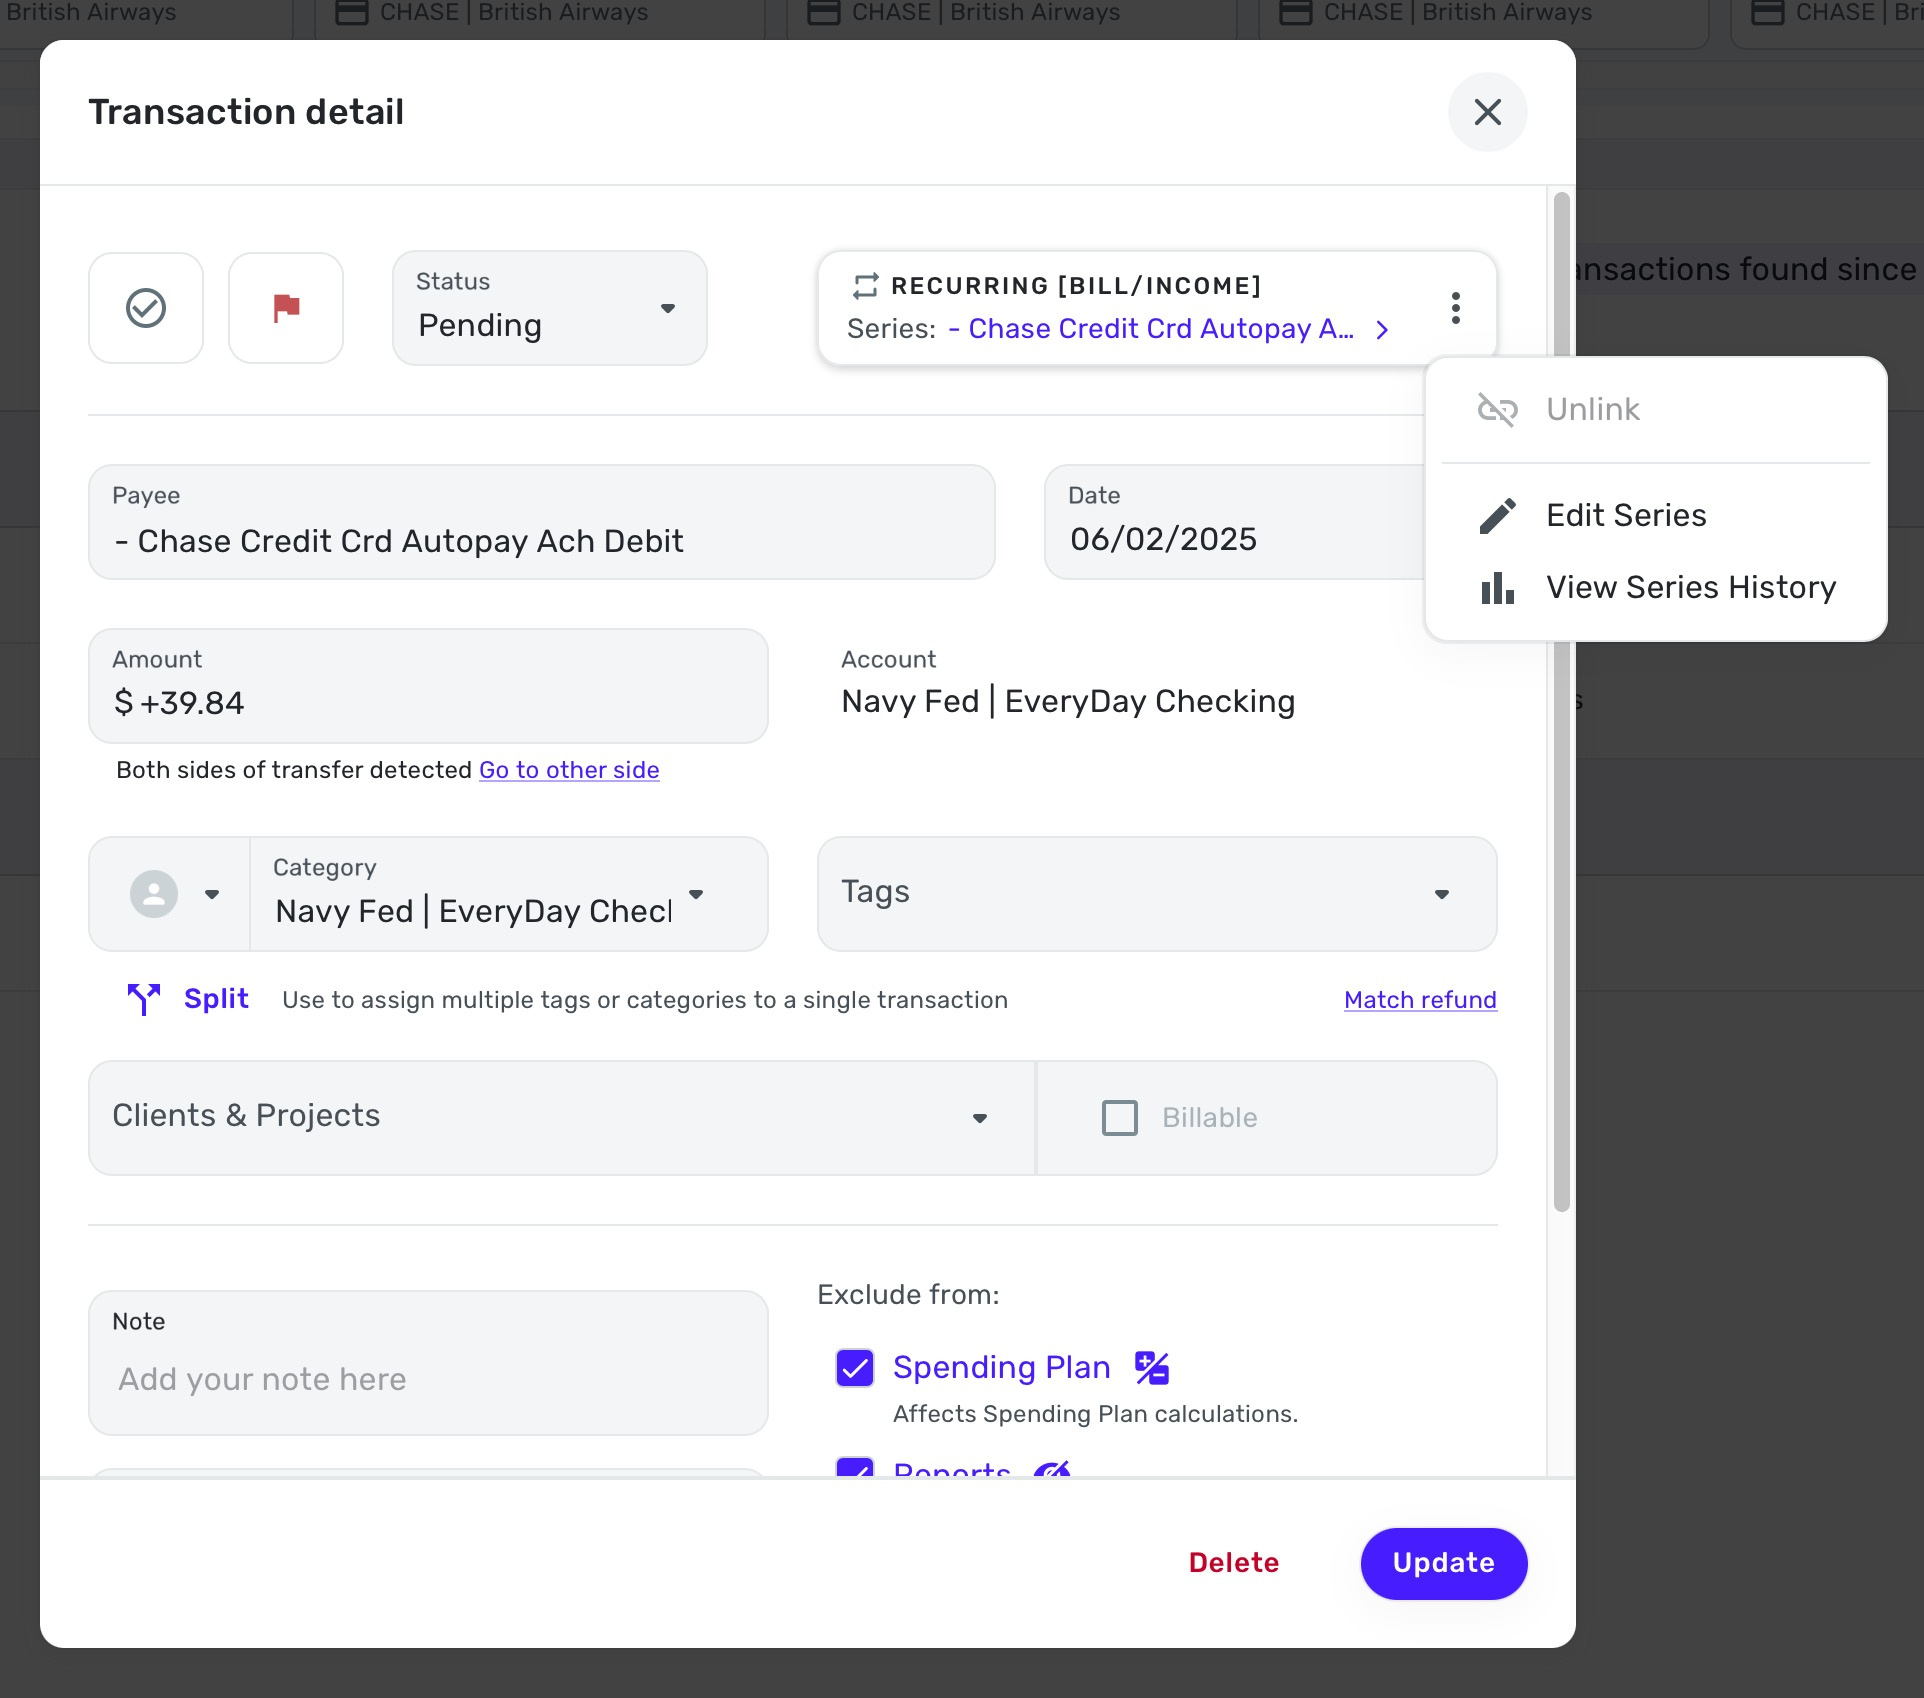The image size is (1924, 1698).
Task: Follow the Go to other side link
Action: pyautogui.click(x=569, y=770)
